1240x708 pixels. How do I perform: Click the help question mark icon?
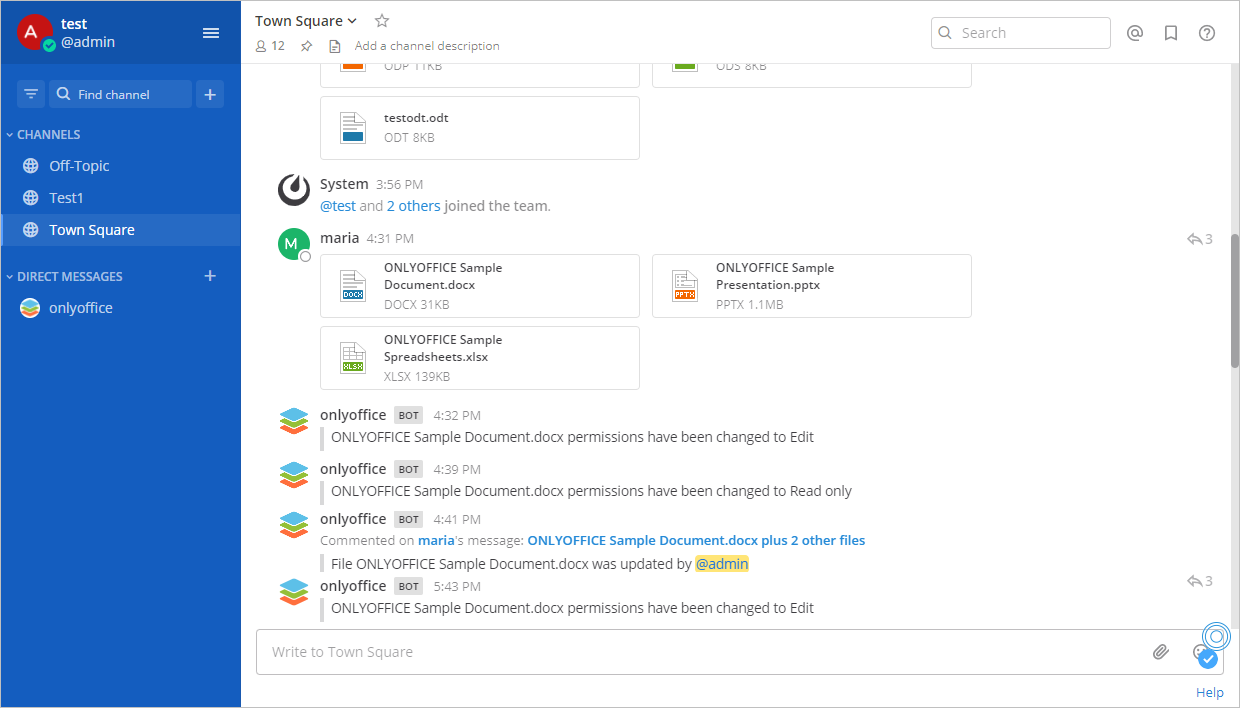(1207, 33)
